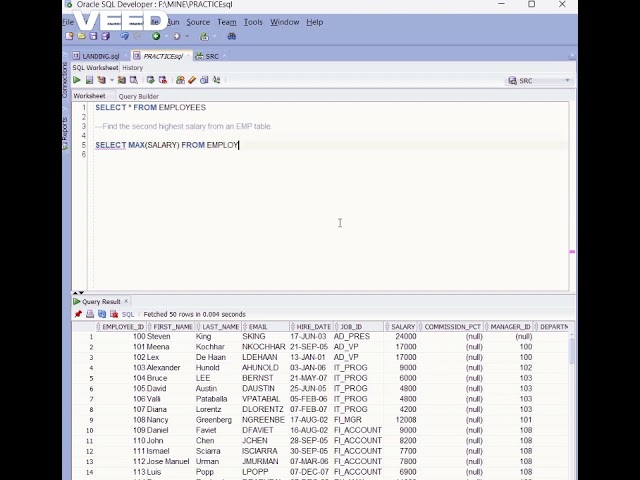The height and width of the screenshot is (480, 640).
Task: Sort by the EMPLOYEE_ID column header
Action: point(120,327)
